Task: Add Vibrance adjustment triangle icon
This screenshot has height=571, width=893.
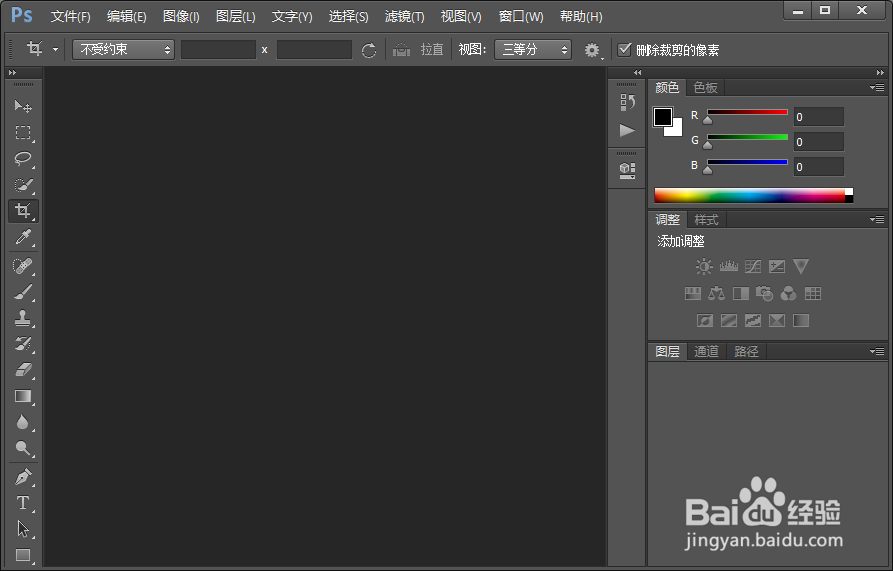Action: pyautogui.click(x=801, y=266)
